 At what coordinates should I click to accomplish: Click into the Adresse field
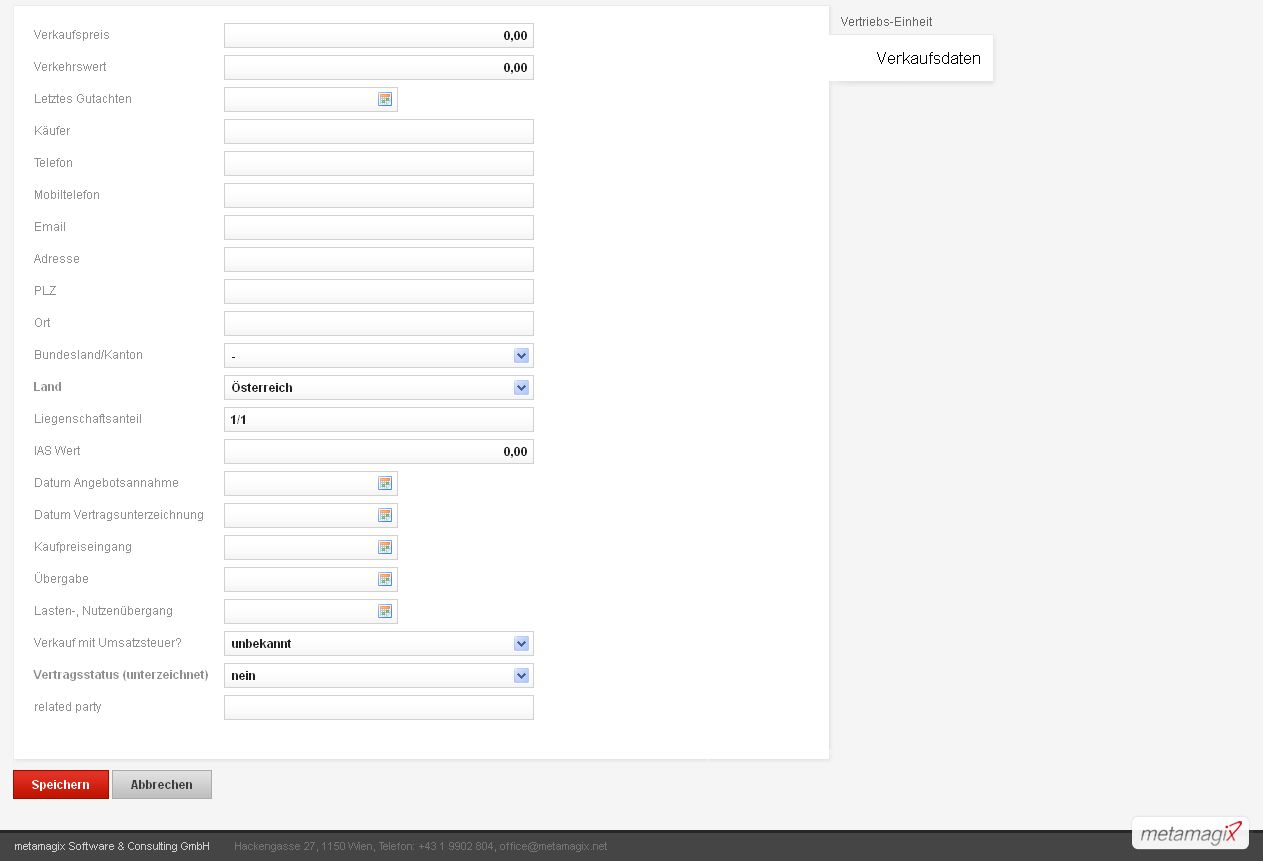379,259
